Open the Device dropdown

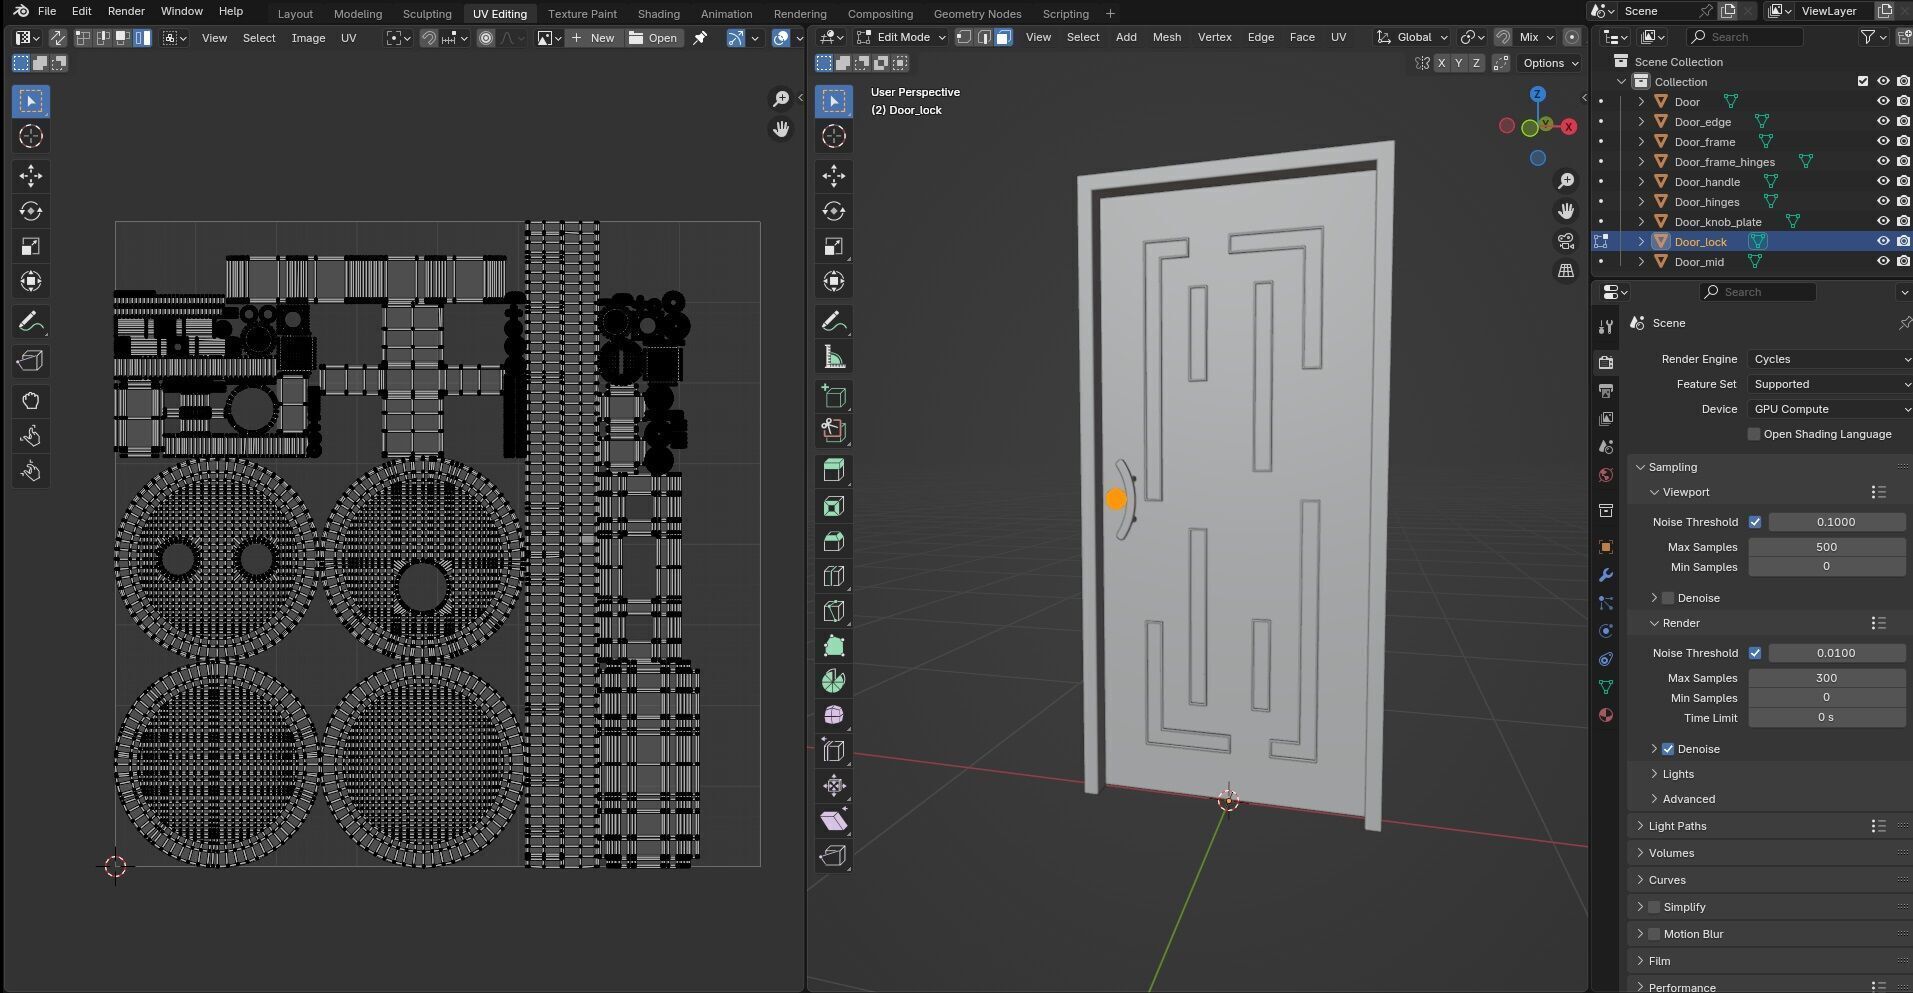(1830, 409)
